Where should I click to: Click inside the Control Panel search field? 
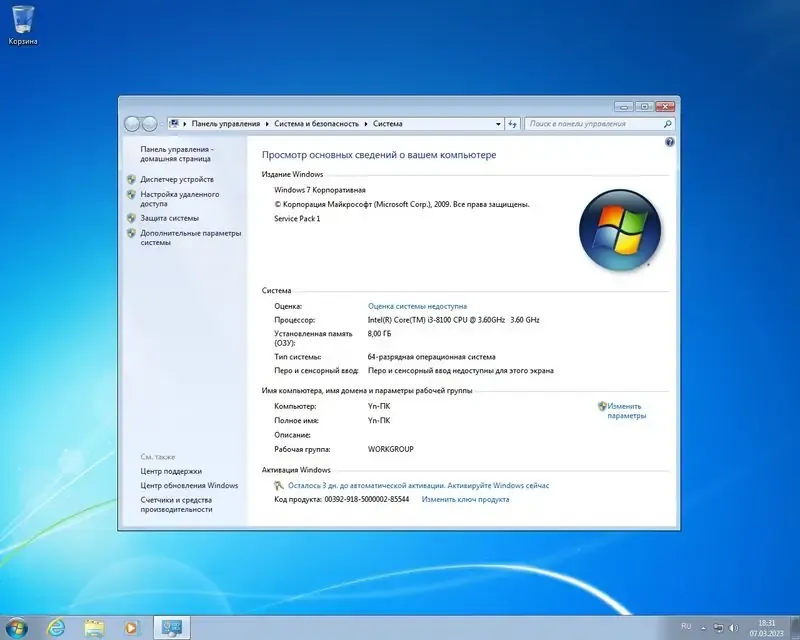600,124
